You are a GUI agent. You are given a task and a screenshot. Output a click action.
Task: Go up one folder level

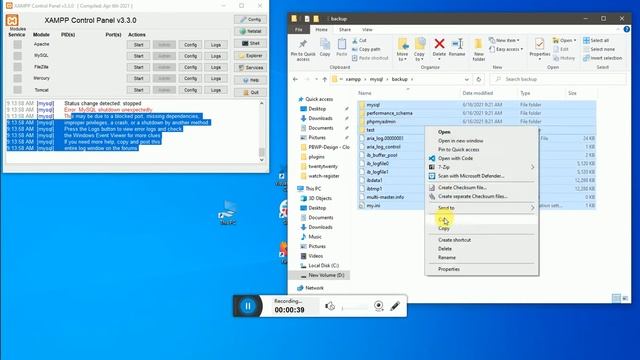[324, 79]
